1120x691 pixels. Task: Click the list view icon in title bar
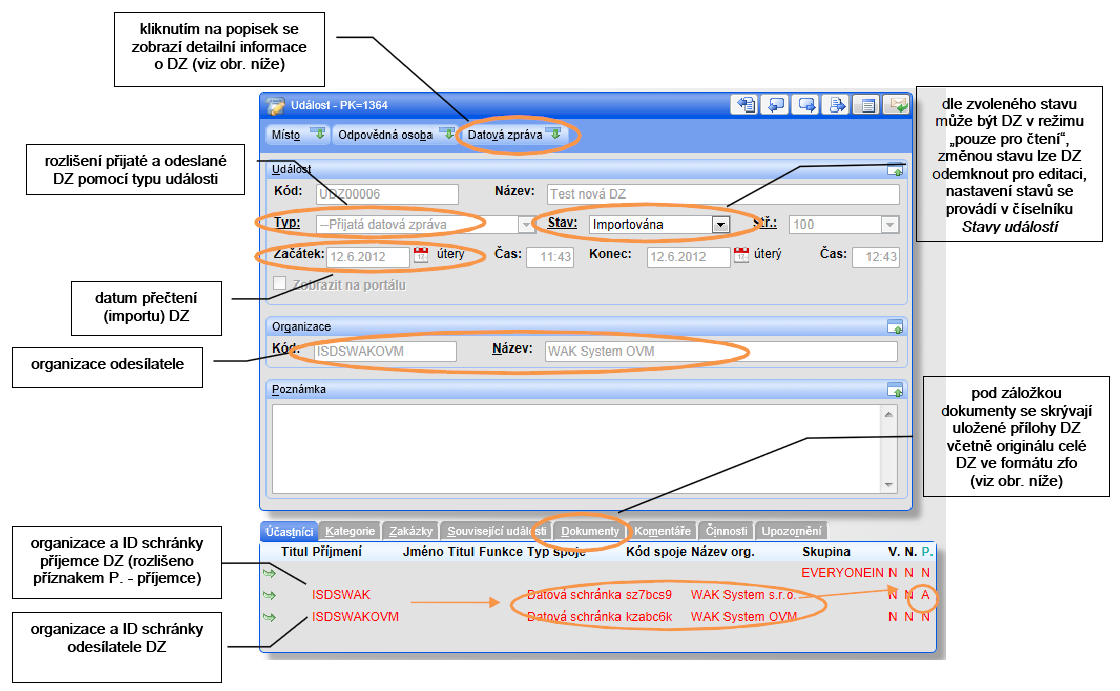click(868, 105)
